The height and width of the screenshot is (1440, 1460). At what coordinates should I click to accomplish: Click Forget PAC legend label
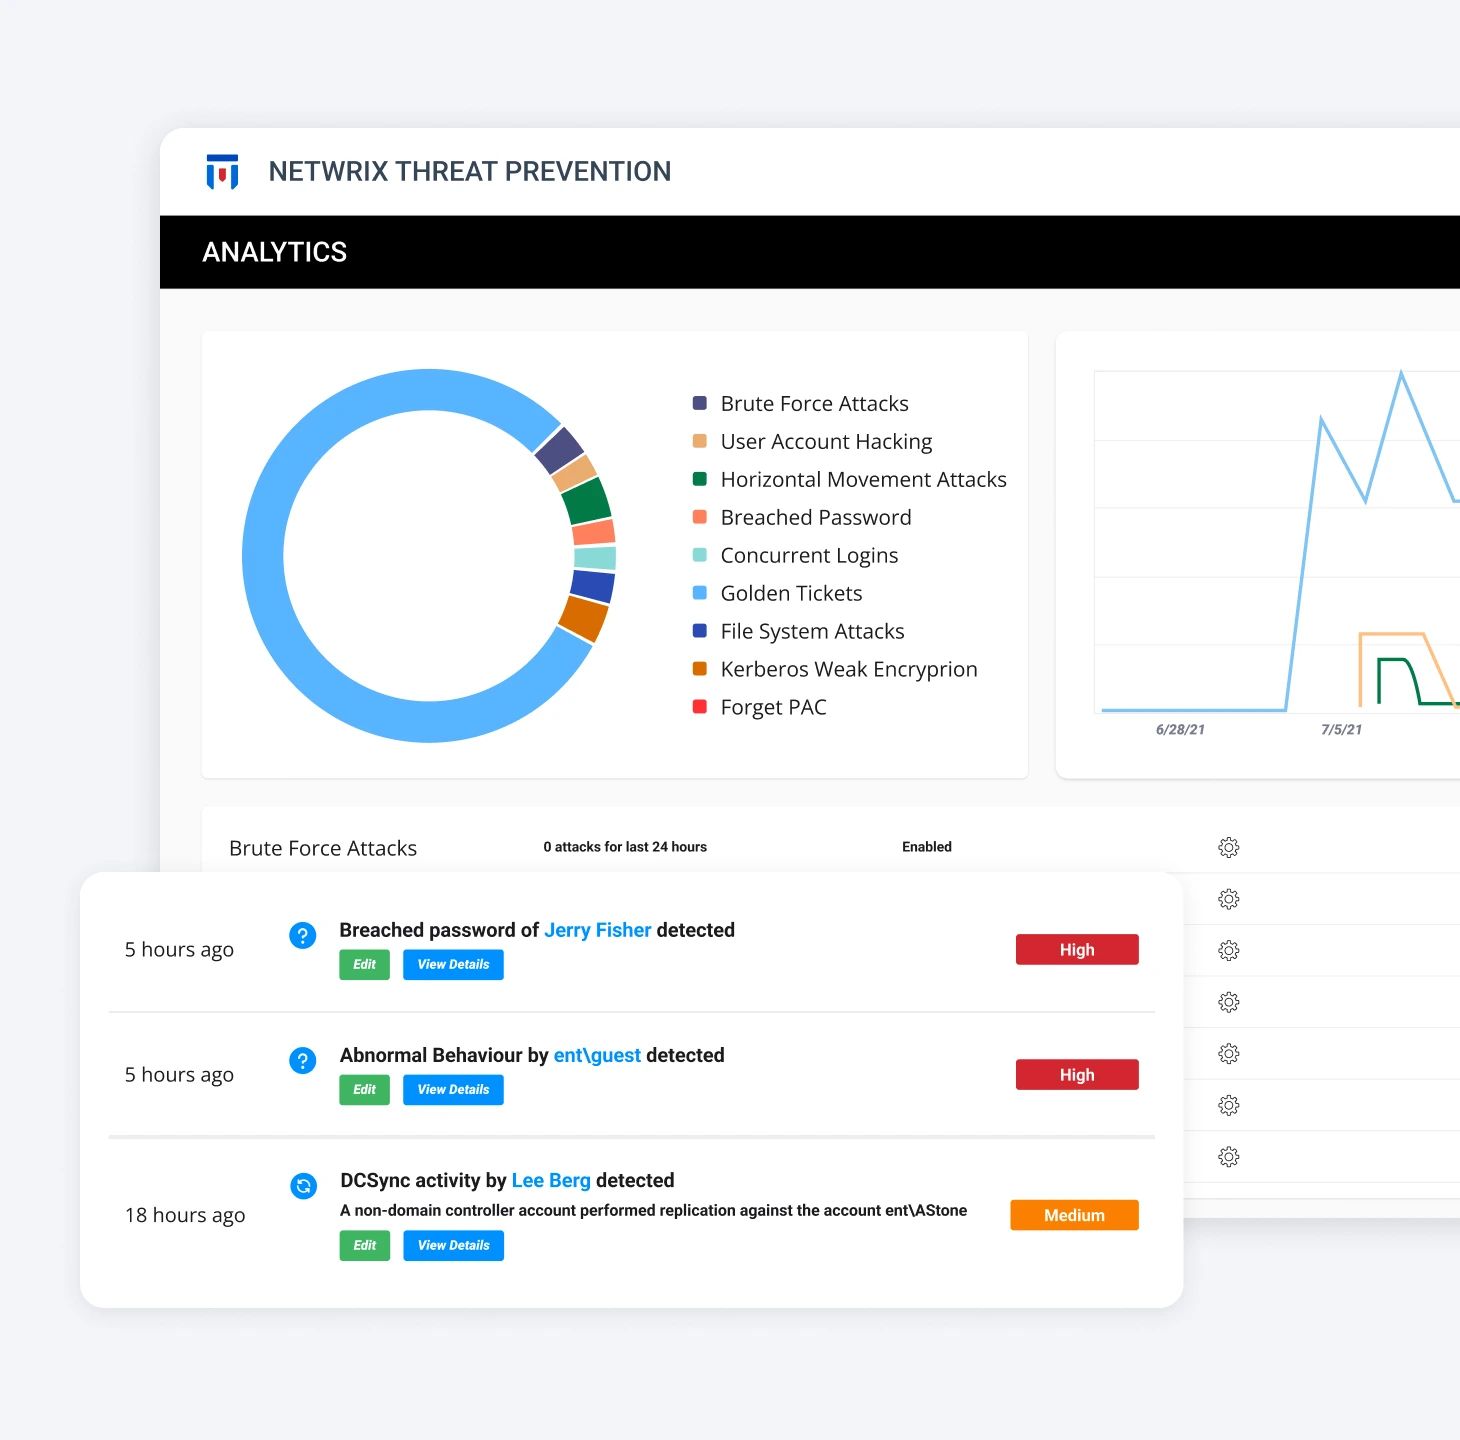pos(774,707)
